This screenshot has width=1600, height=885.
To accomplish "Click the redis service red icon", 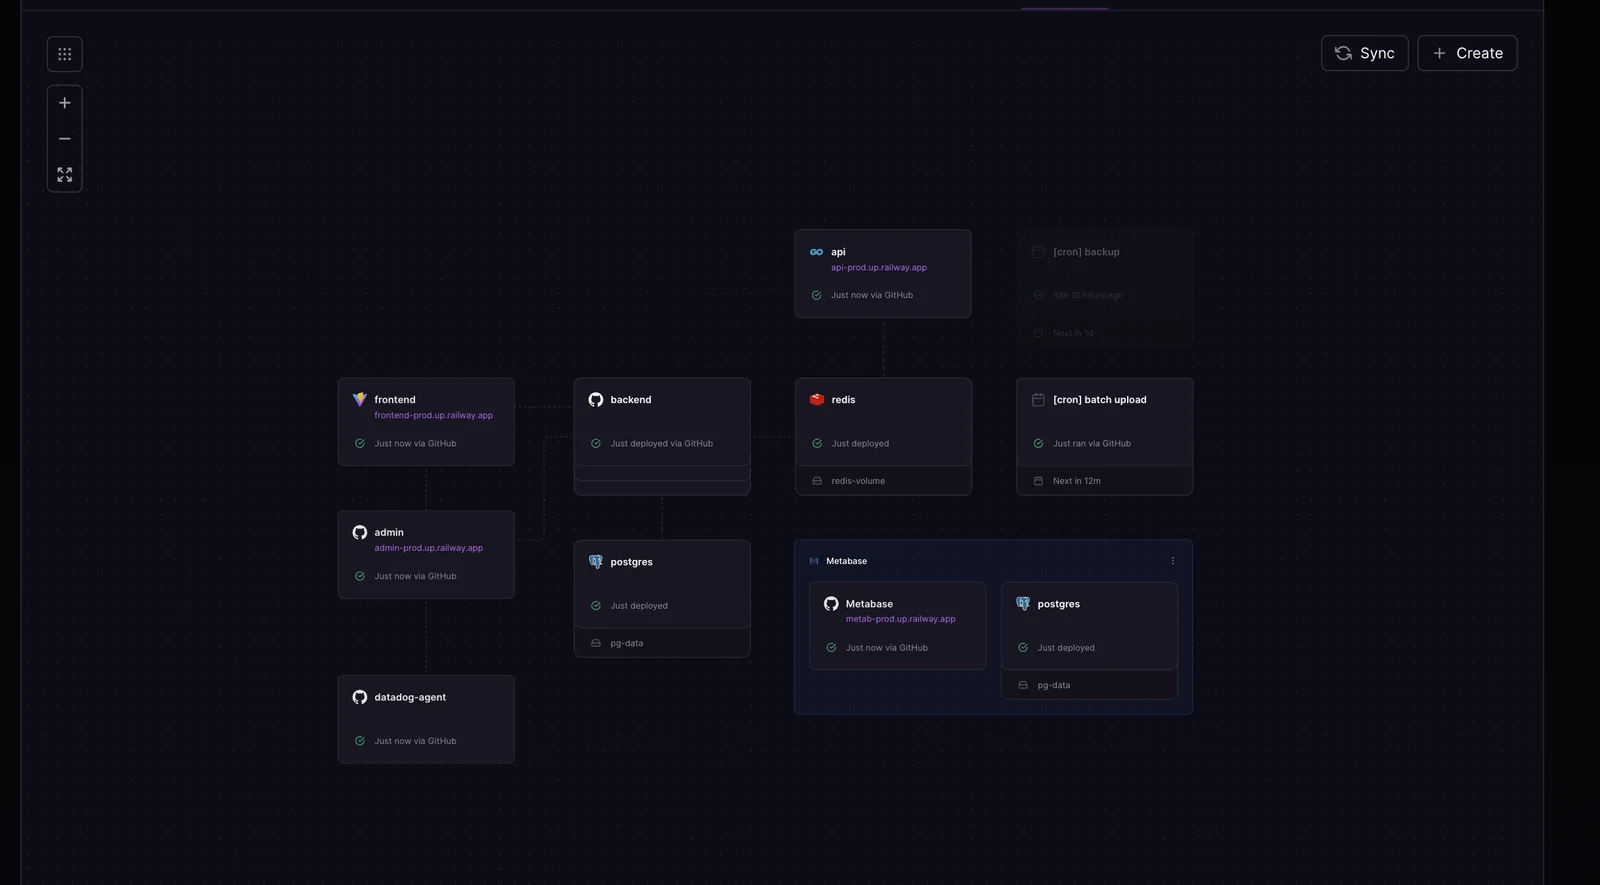I will click(817, 400).
